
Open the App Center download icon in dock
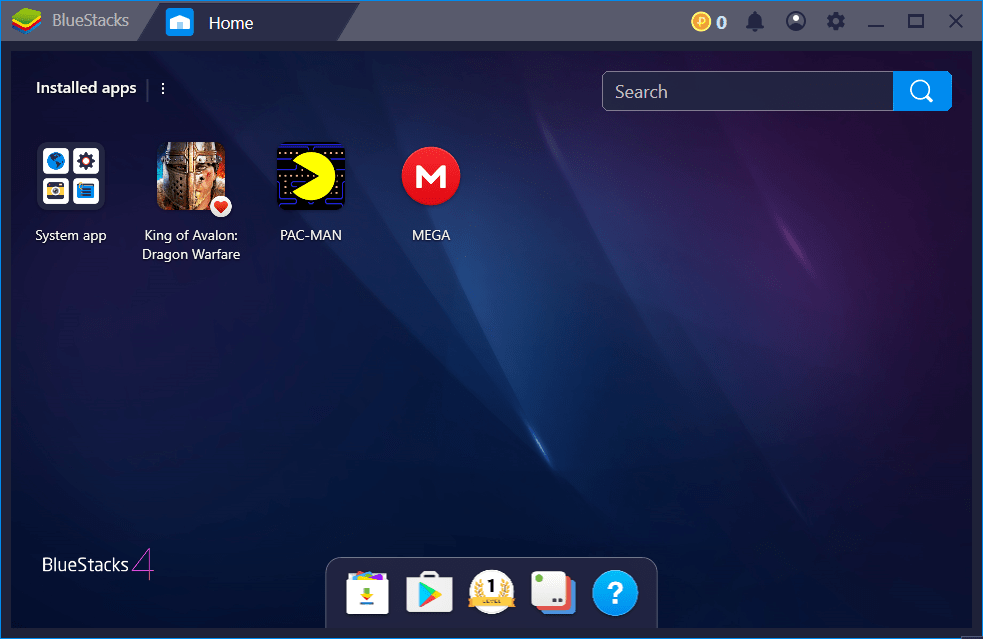367,592
